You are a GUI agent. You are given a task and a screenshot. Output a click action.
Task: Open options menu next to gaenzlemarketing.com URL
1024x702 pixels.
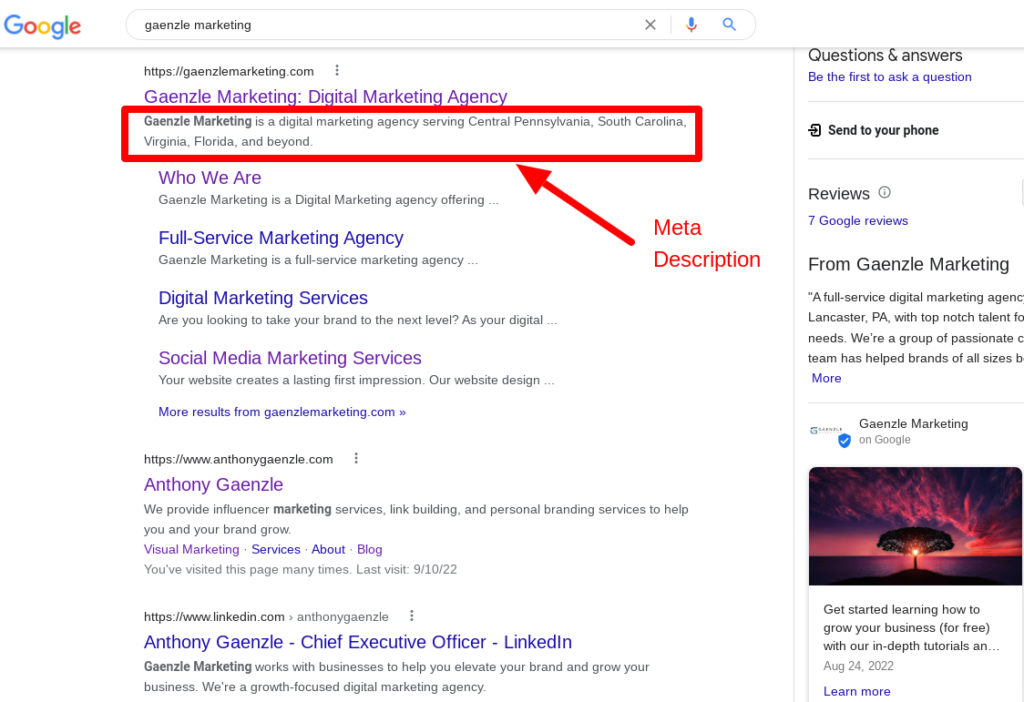pyautogui.click(x=337, y=71)
